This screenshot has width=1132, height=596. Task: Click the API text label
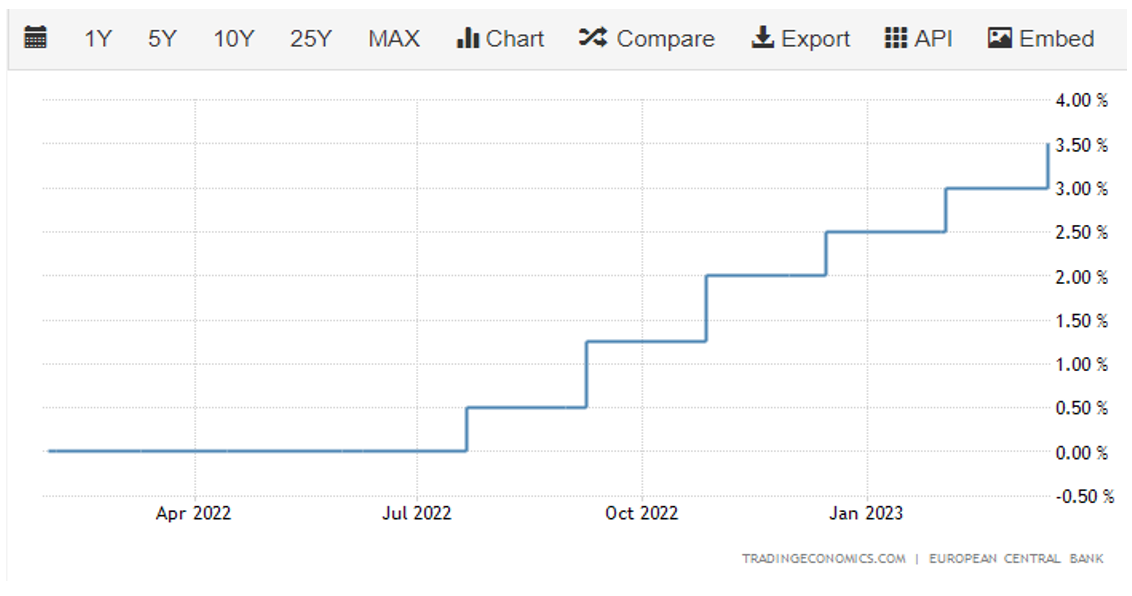coord(933,39)
